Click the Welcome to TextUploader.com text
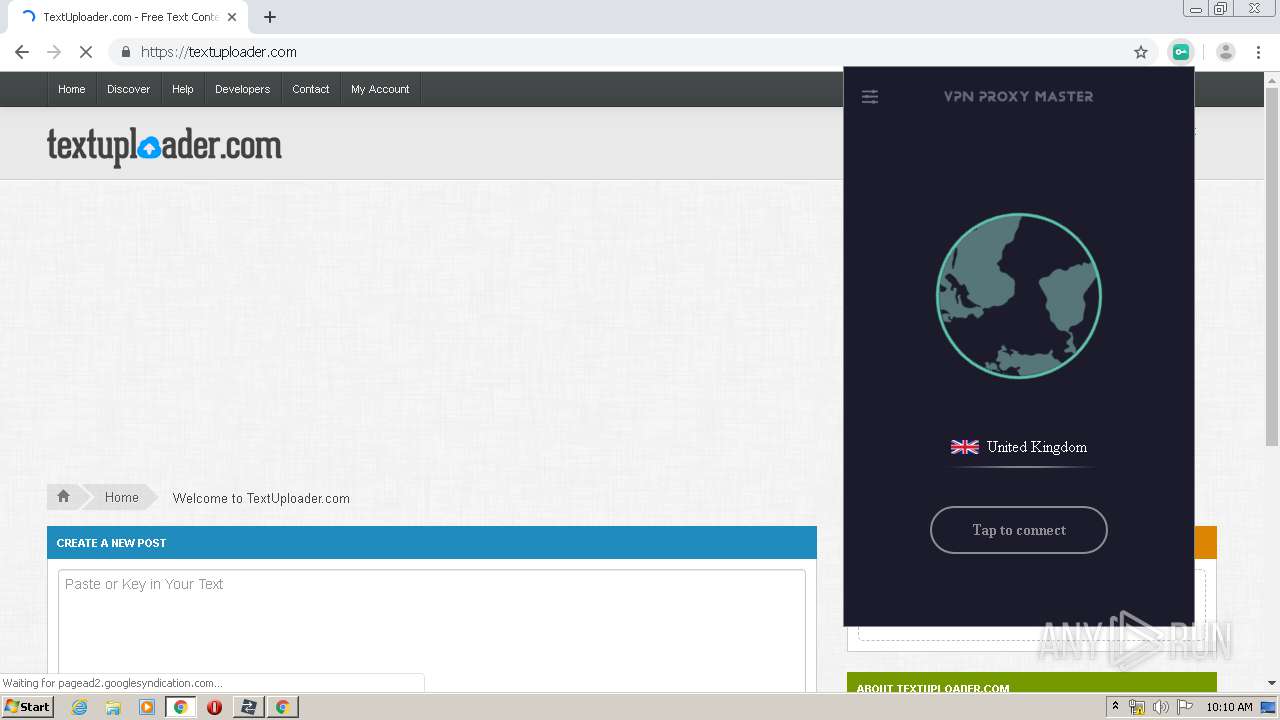The image size is (1280, 720). pos(261,498)
